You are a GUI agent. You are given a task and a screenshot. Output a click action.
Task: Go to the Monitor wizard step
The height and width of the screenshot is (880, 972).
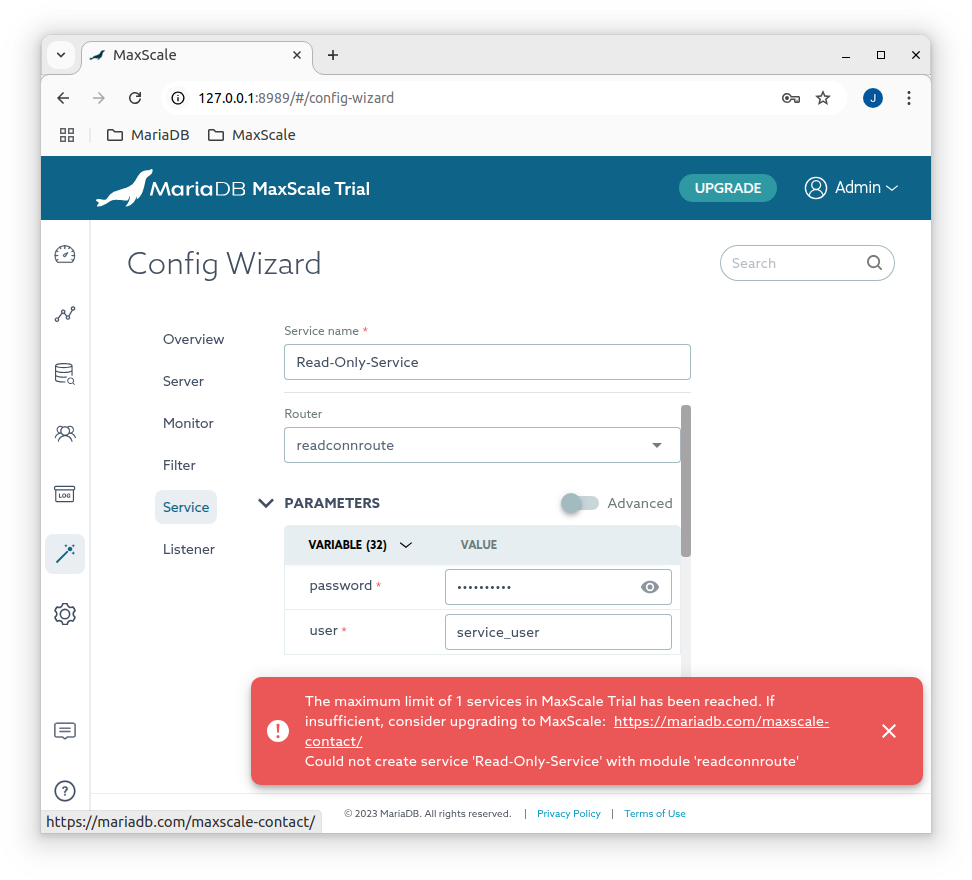[x=188, y=423]
